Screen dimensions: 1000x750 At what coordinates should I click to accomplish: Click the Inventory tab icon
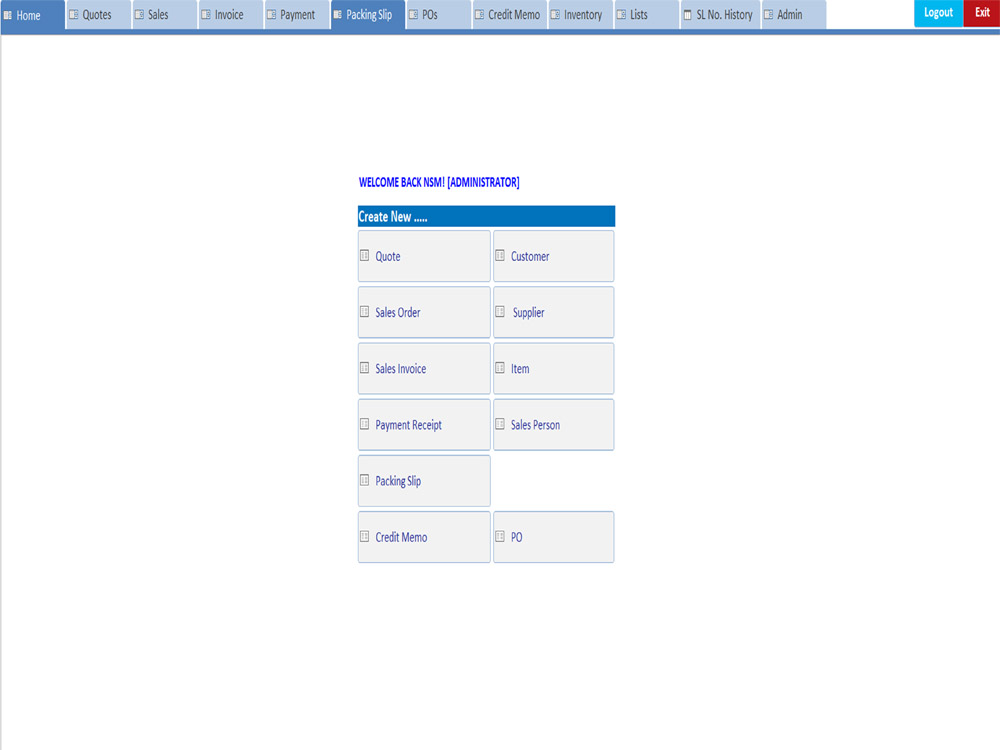(x=555, y=14)
